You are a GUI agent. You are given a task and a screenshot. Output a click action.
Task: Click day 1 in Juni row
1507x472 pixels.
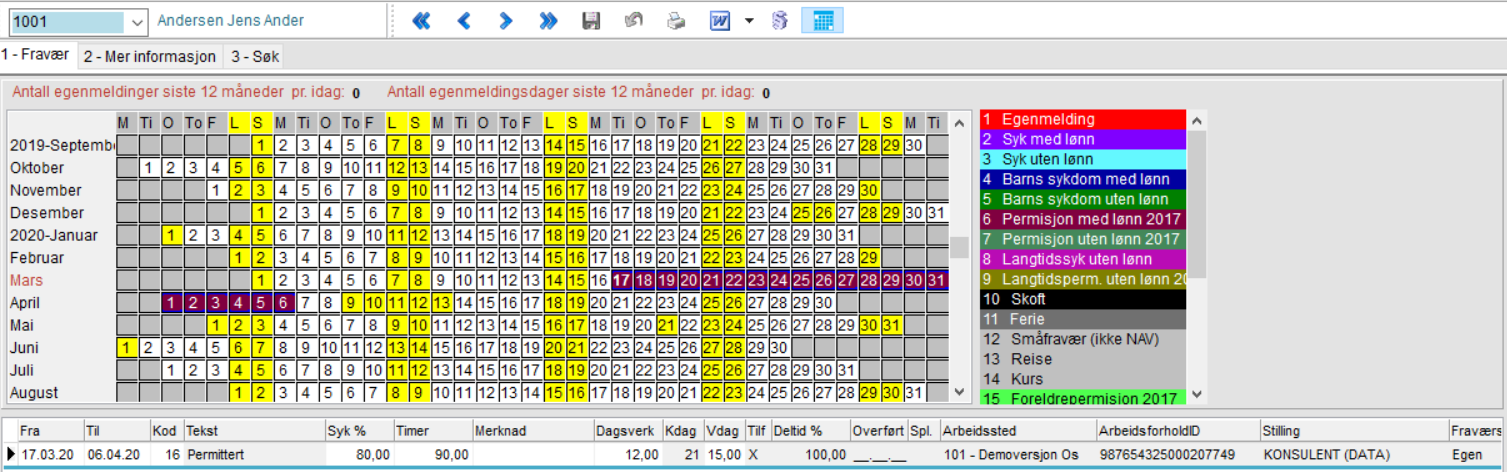tap(128, 347)
